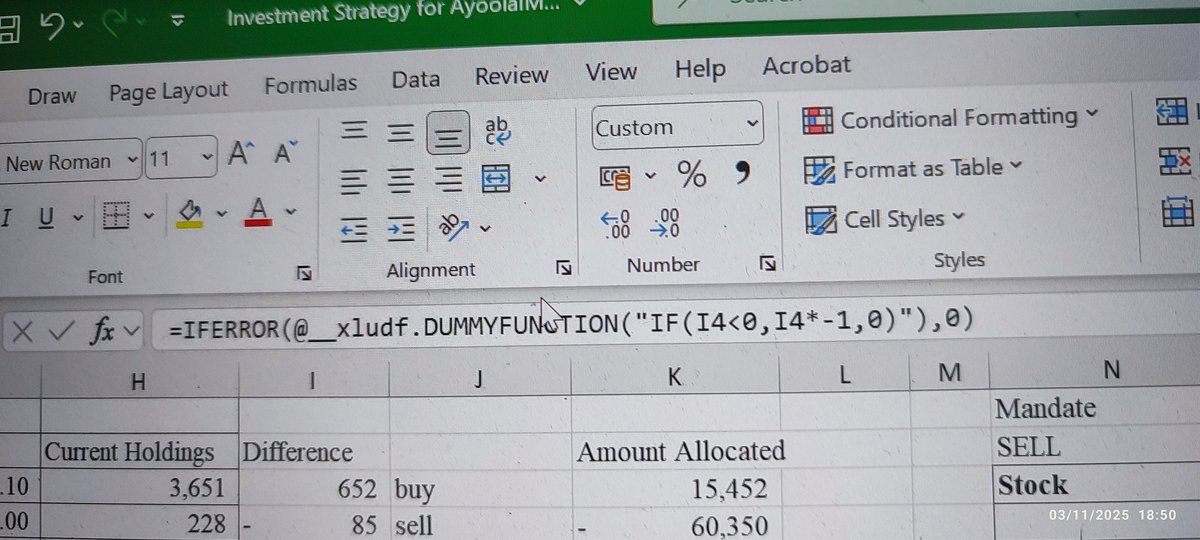This screenshot has height=540, width=1200.
Task: Toggle underline formatting
Action: (46, 217)
